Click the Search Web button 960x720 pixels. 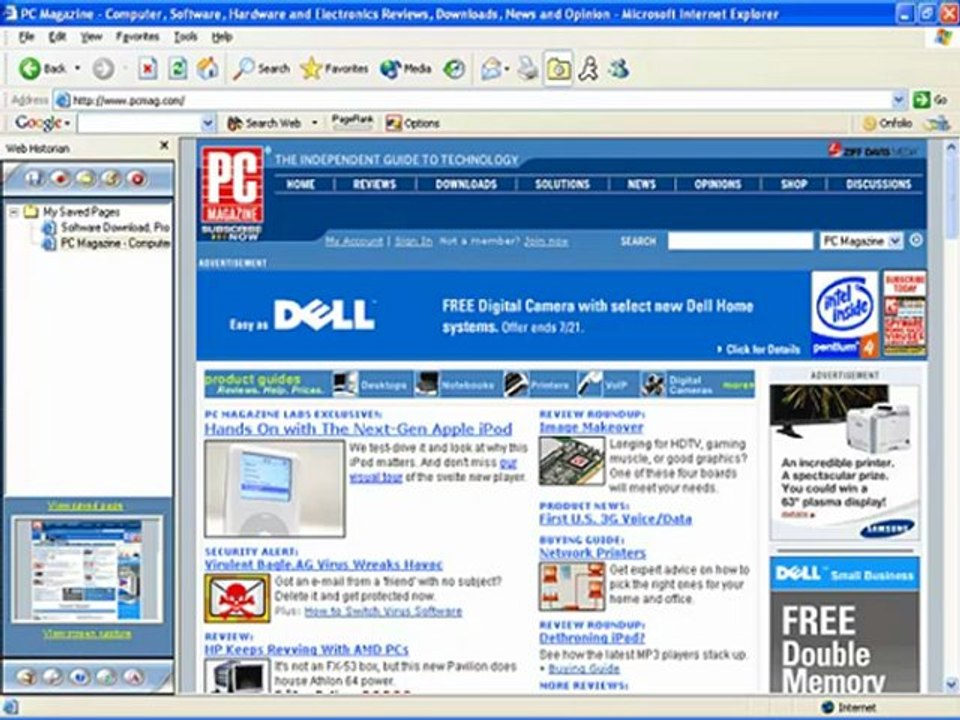click(264, 123)
